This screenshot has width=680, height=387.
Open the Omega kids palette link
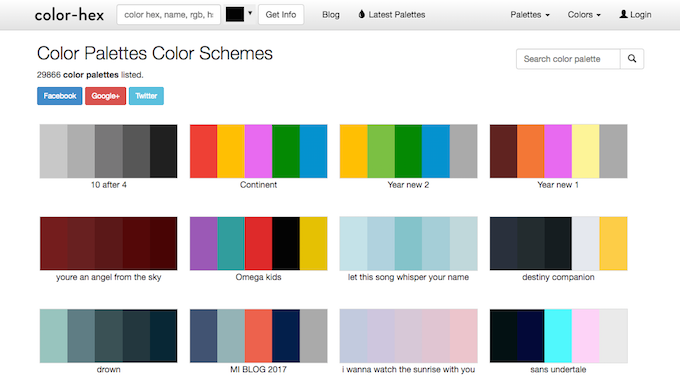pos(258,277)
